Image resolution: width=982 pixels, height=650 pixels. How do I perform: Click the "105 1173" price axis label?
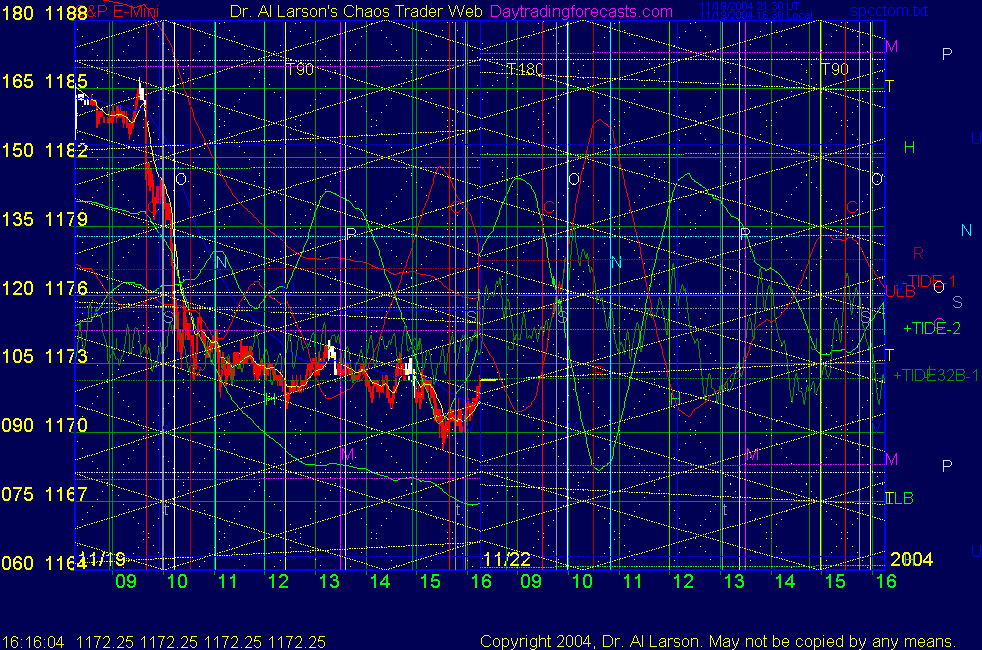(x=44, y=356)
